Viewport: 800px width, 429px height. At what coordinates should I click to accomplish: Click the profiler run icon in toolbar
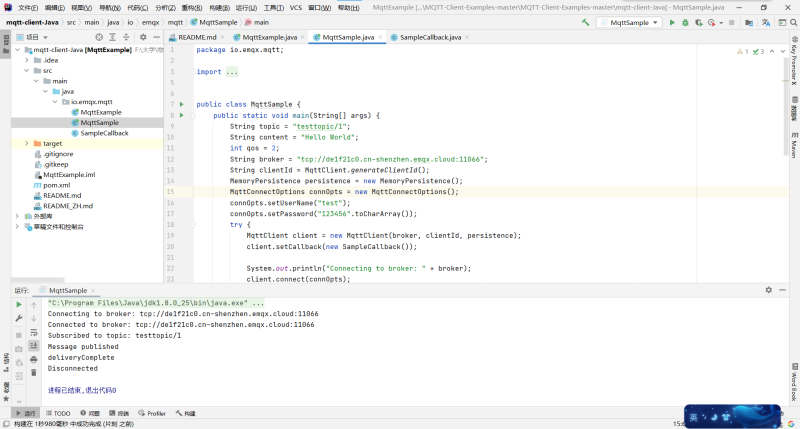click(x=711, y=22)
